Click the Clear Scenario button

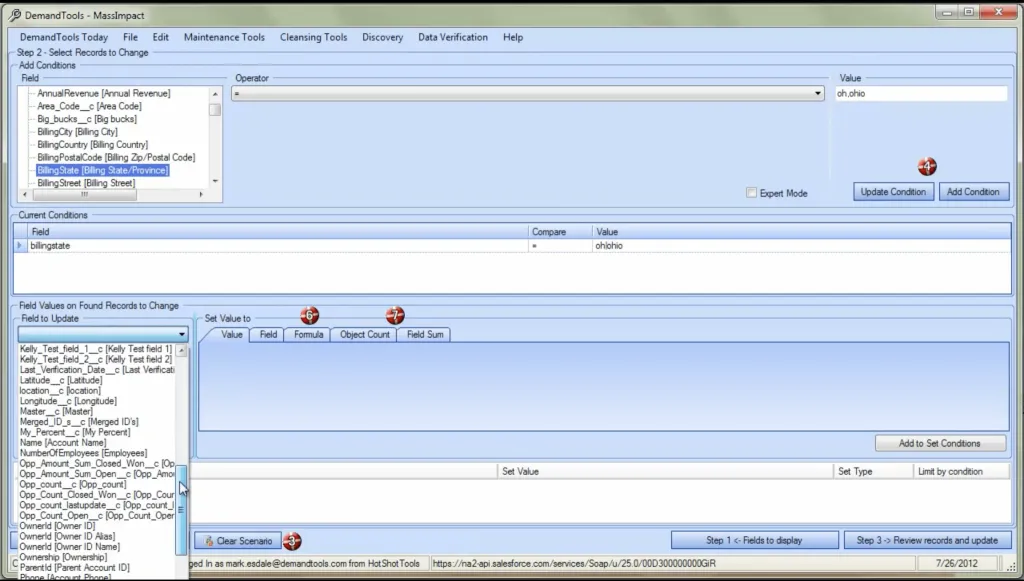238,541
